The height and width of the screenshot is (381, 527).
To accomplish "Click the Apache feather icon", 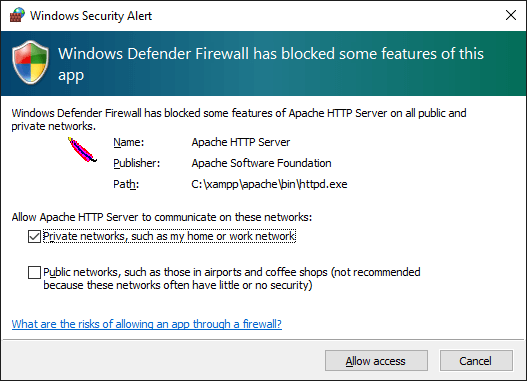I will click(x=82, y=150).
